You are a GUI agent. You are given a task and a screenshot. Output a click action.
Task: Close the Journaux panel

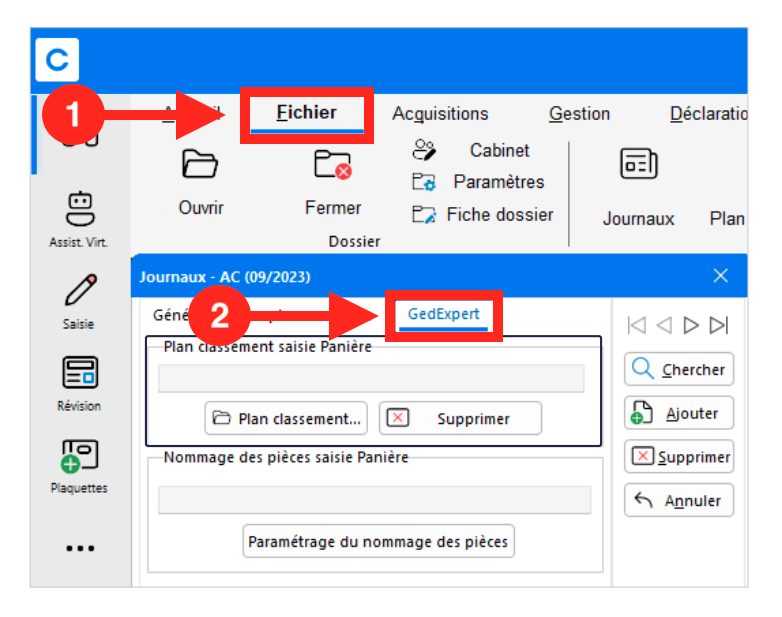point(720,275)
